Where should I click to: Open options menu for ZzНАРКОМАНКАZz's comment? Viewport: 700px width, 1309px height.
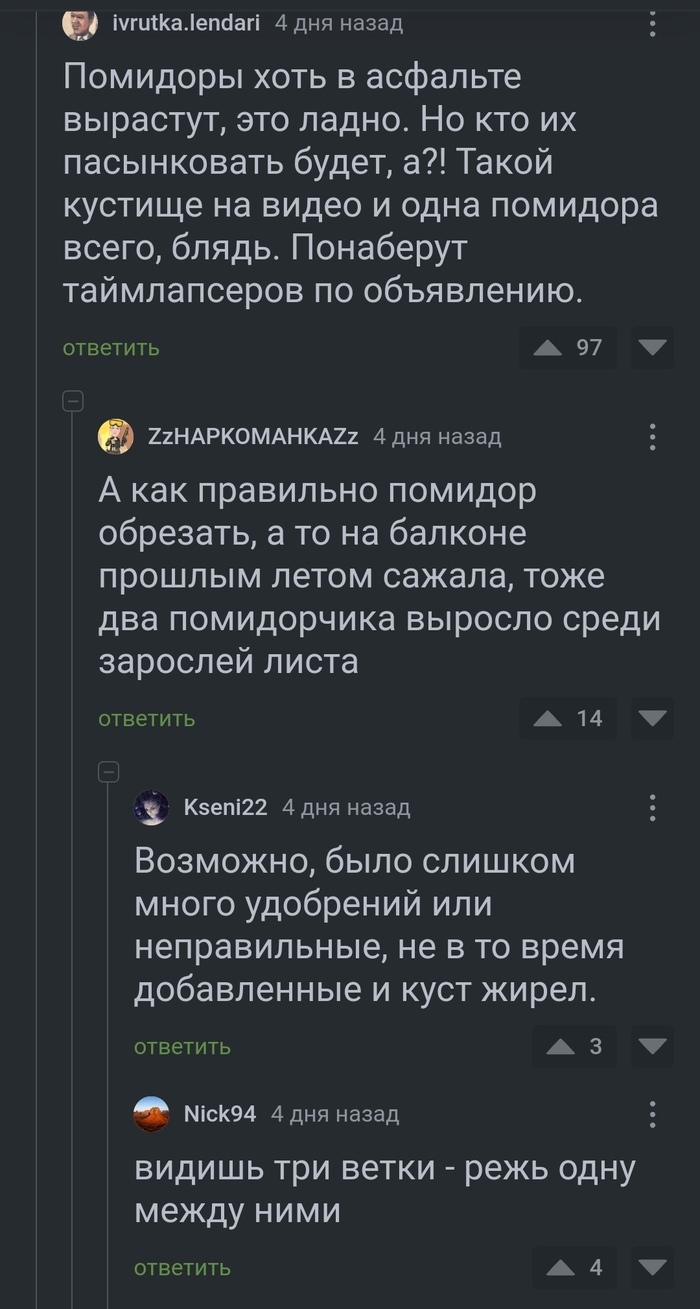[653, 437]
